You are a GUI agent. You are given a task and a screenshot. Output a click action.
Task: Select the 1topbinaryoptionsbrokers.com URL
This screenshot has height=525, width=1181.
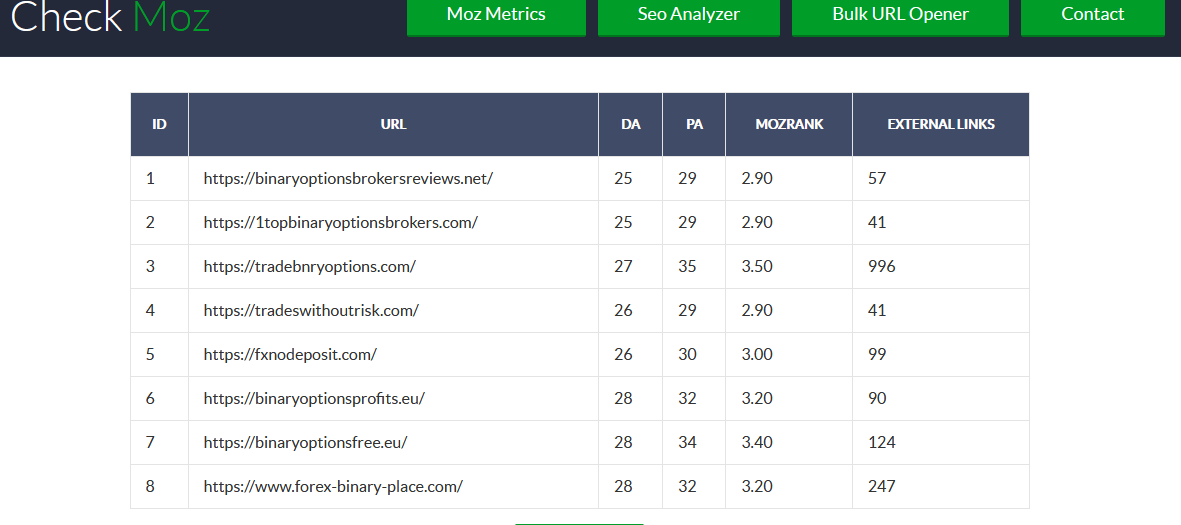coord(340,223)
